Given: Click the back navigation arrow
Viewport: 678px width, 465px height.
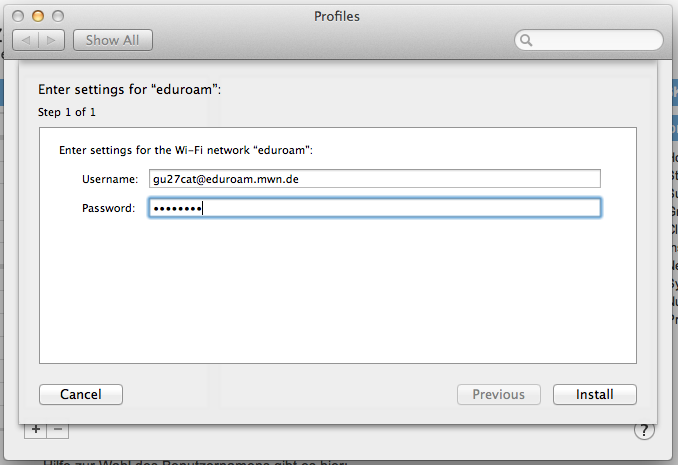Looking at the screenshot, I should point(27,40).
